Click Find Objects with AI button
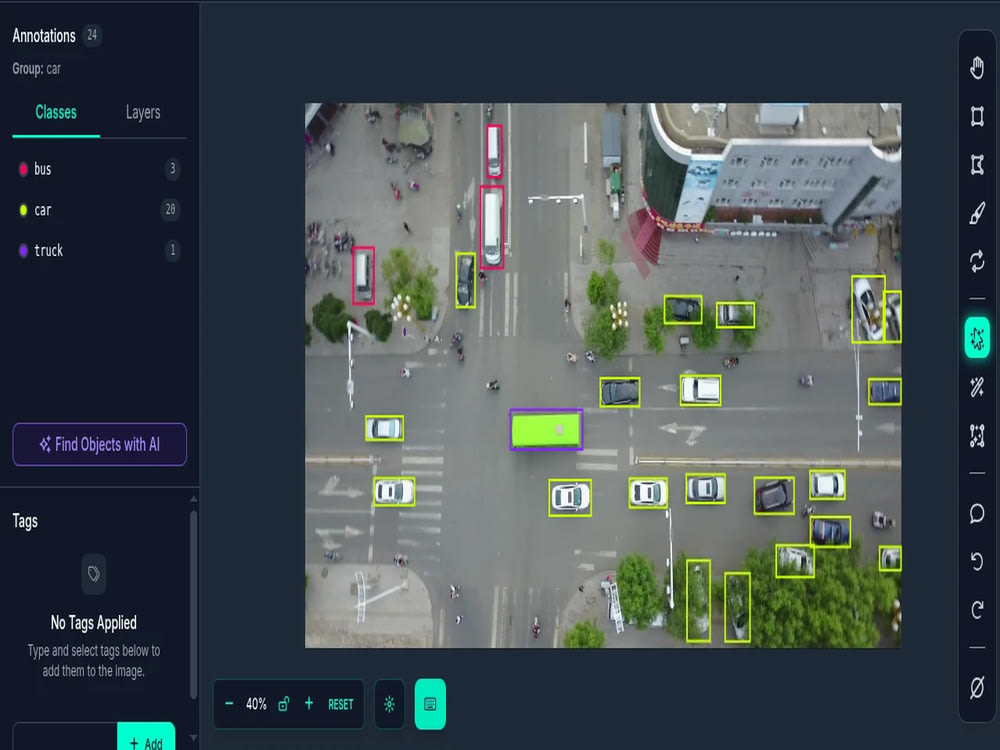Screen dimensions: 1000x750 (99, 445)
